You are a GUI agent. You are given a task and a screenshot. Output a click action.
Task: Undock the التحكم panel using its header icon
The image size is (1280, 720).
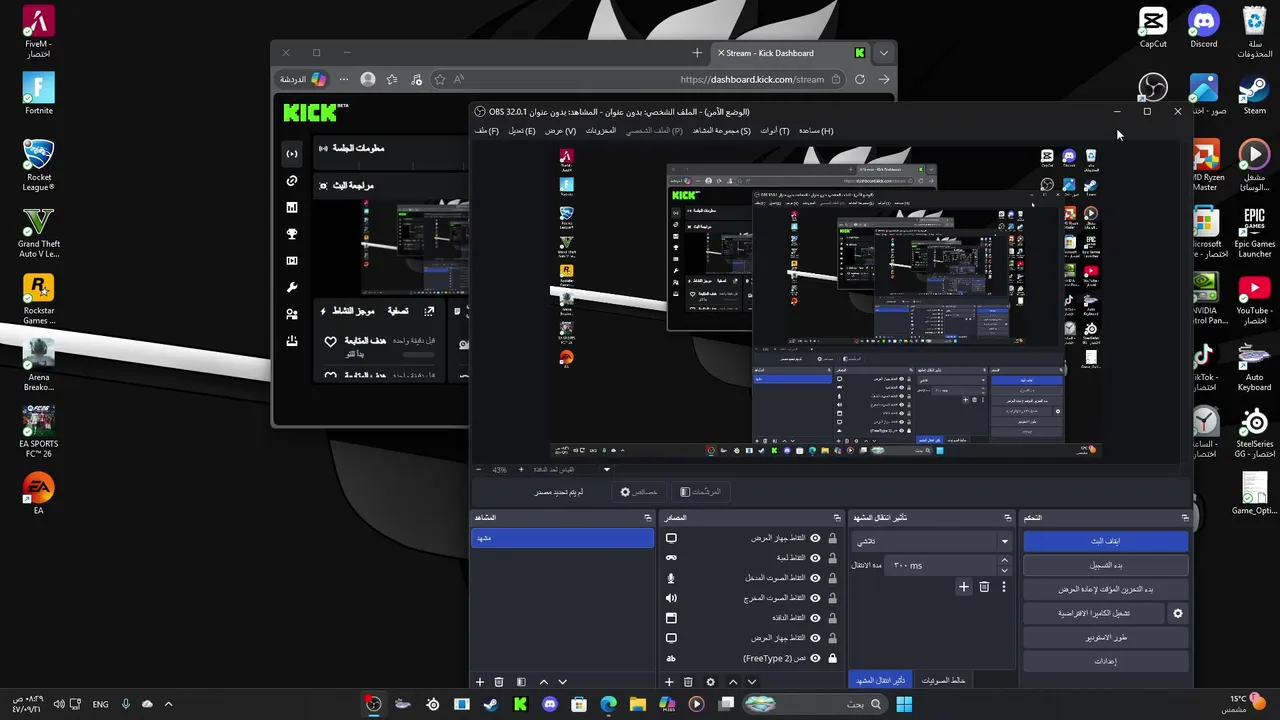coord(1185,518)
